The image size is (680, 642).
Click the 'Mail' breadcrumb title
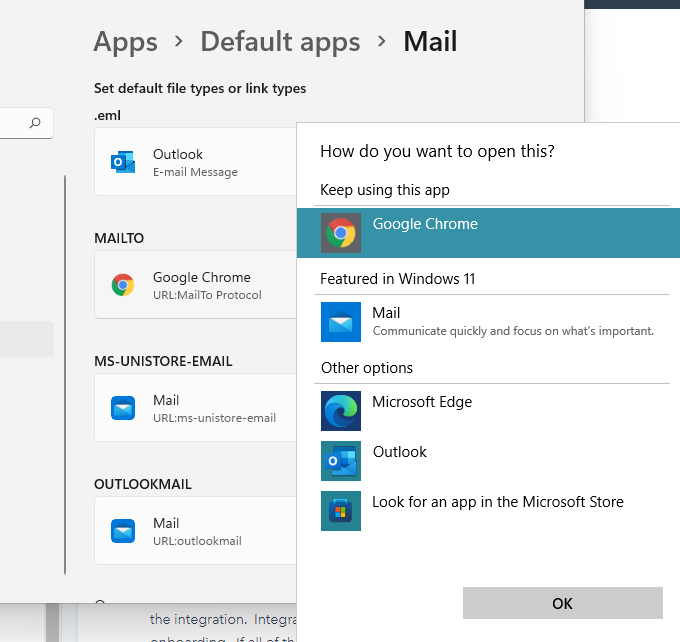point(430,42)
